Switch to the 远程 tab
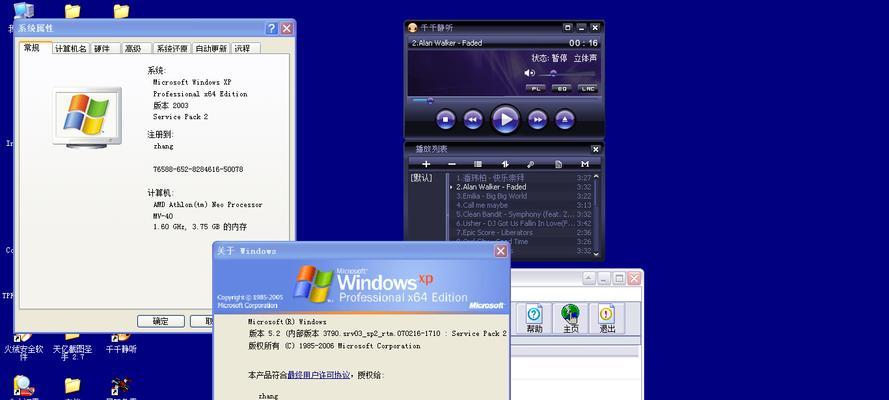889x400 pixels. tap(245, 49)
